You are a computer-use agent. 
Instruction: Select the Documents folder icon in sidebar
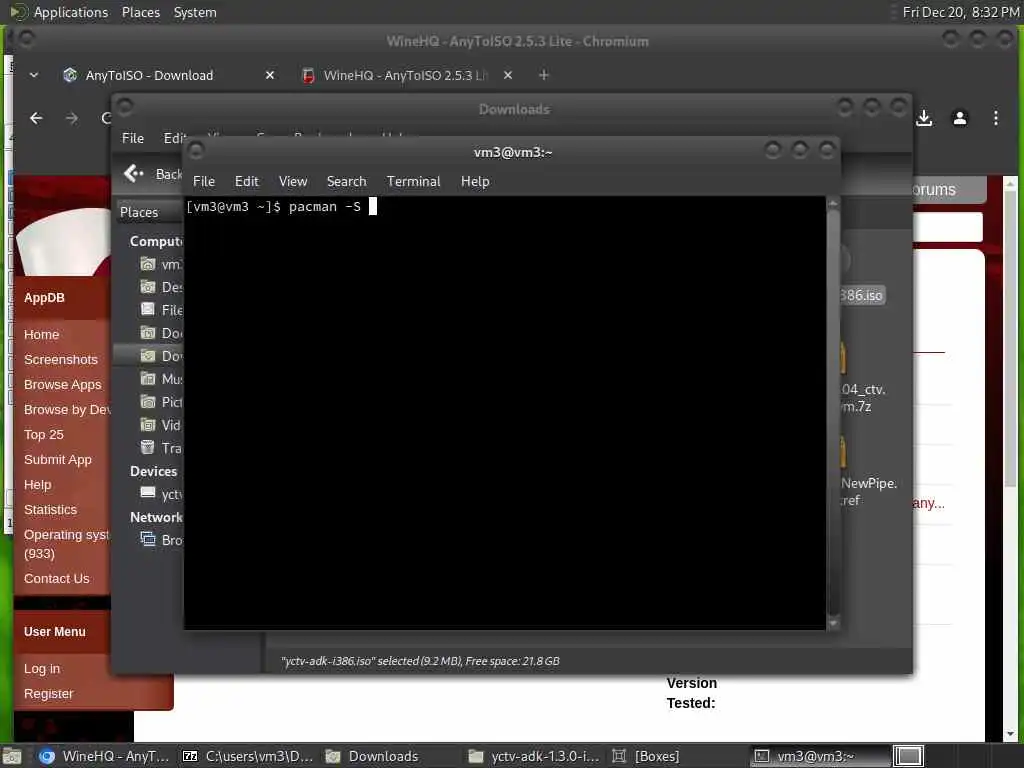148,333
